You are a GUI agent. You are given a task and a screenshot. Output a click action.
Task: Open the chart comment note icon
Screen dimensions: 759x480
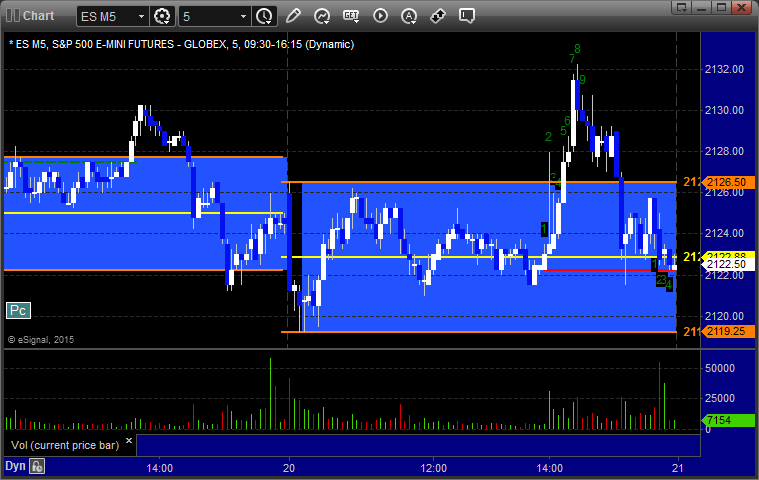[467, 16]
